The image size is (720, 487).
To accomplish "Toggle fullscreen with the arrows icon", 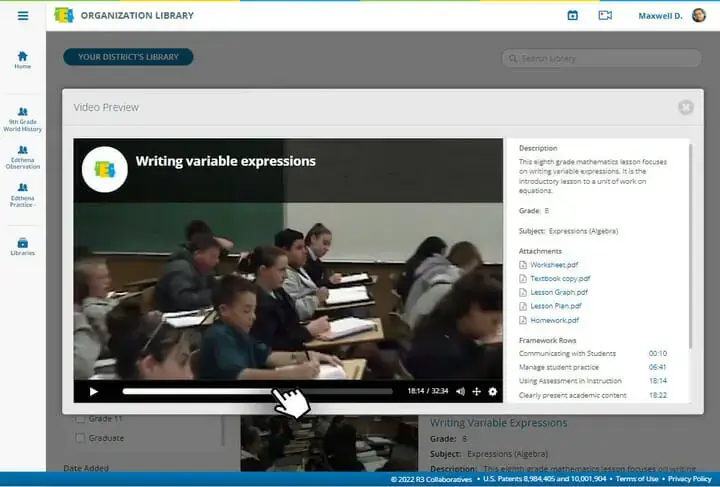I will click(x=477, y=392).
